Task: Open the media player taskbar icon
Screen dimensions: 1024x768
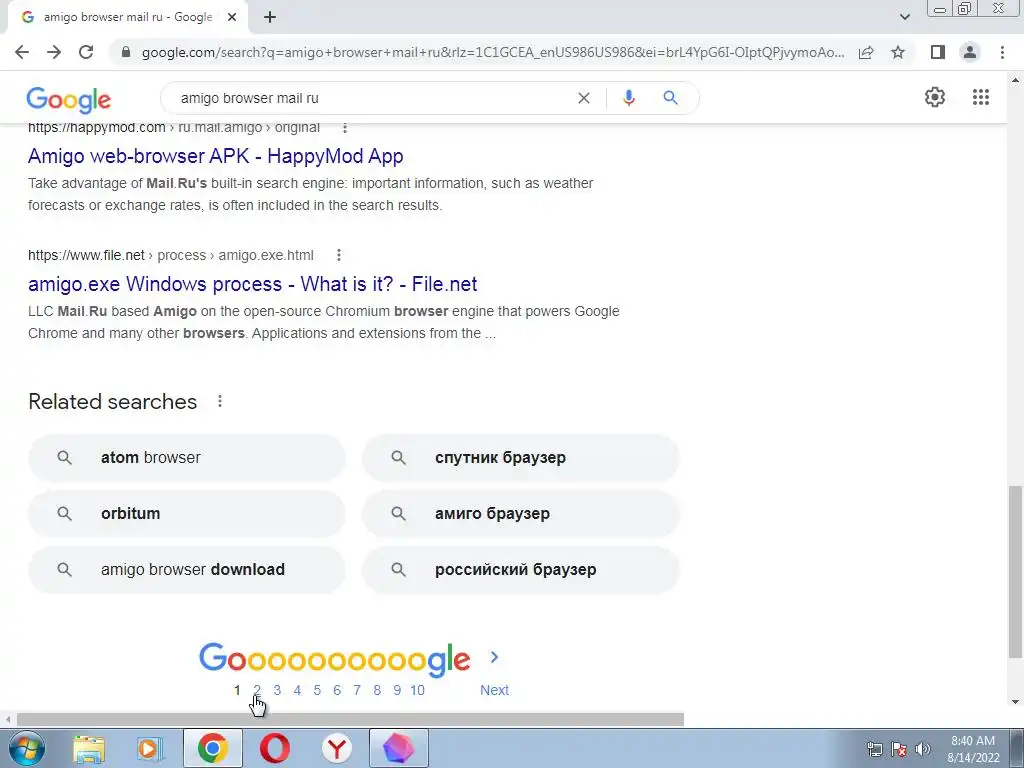Action: pyautogui.click(x=150, y=749)
